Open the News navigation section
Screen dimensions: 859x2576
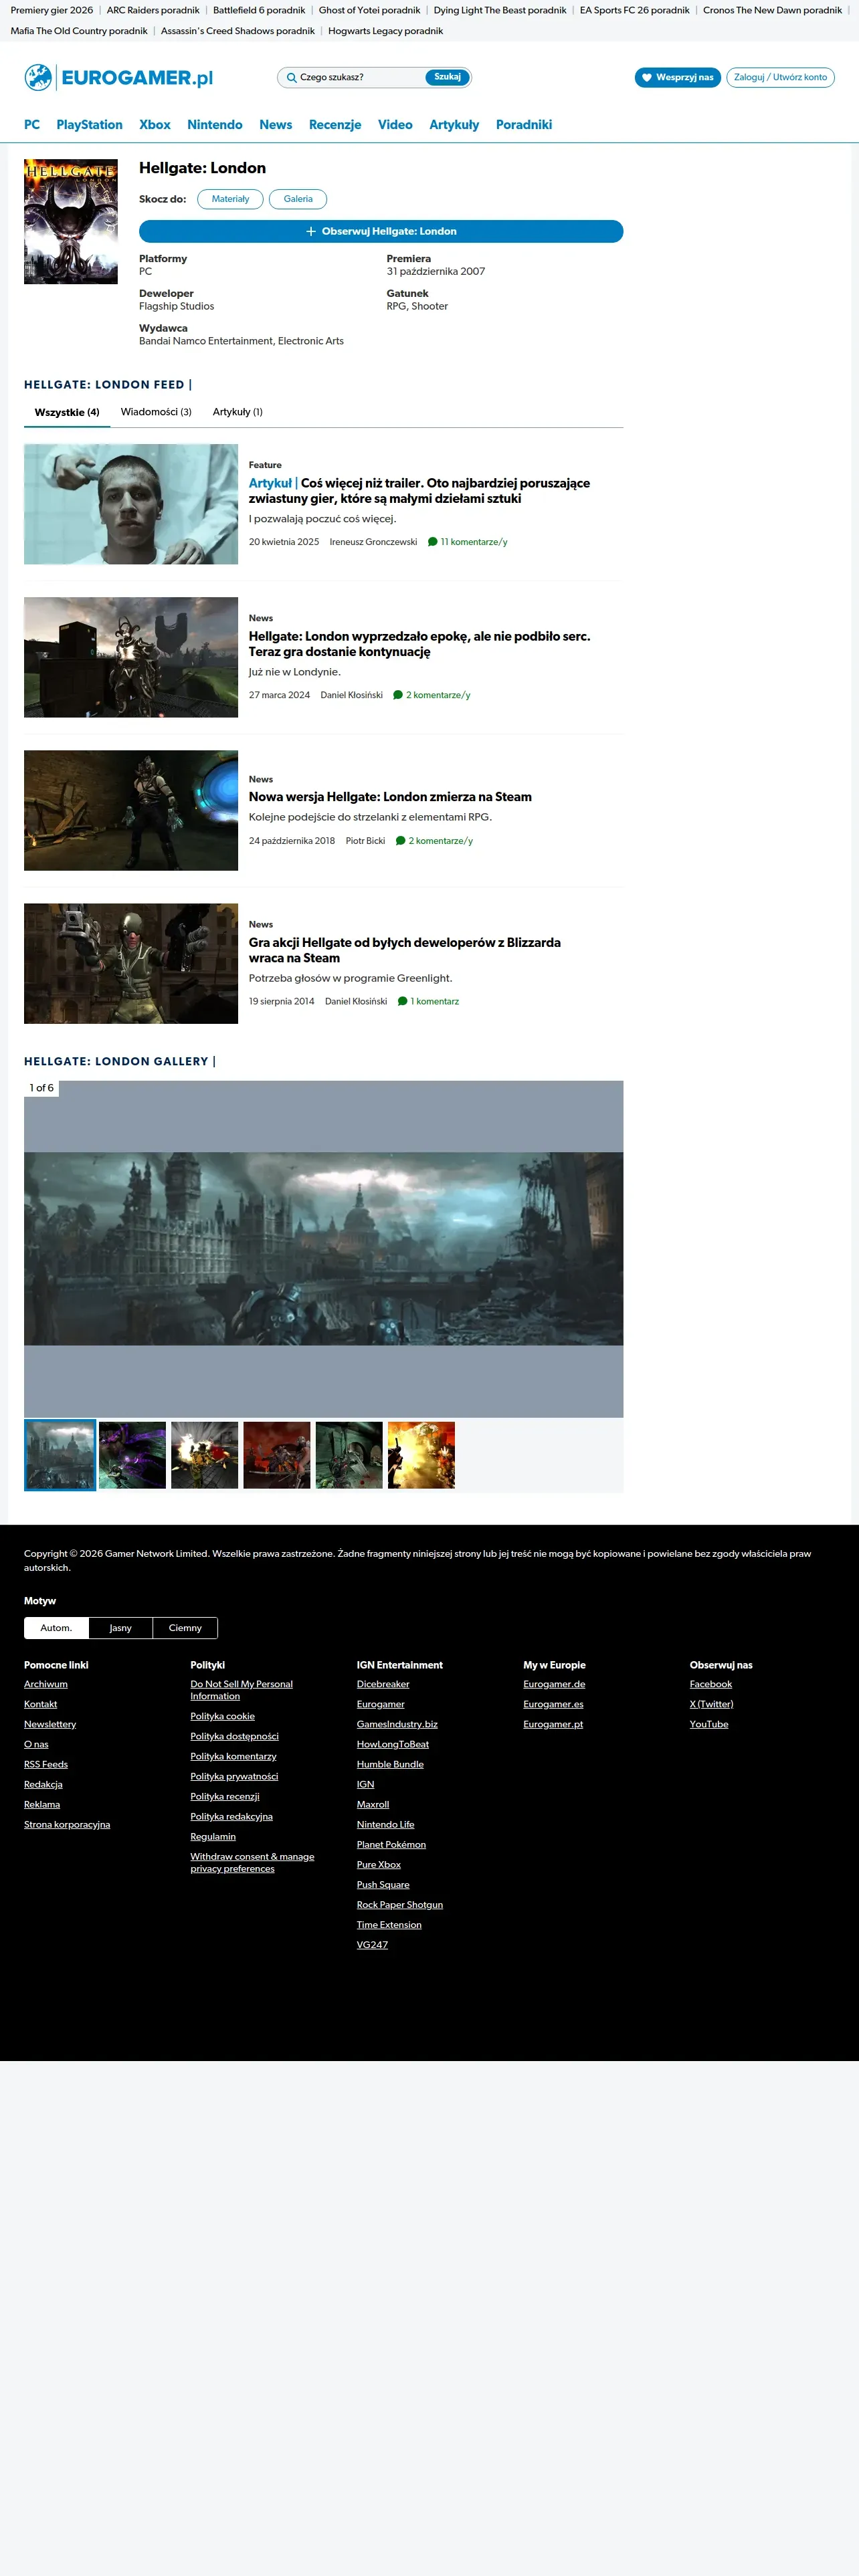click(276, 125)
